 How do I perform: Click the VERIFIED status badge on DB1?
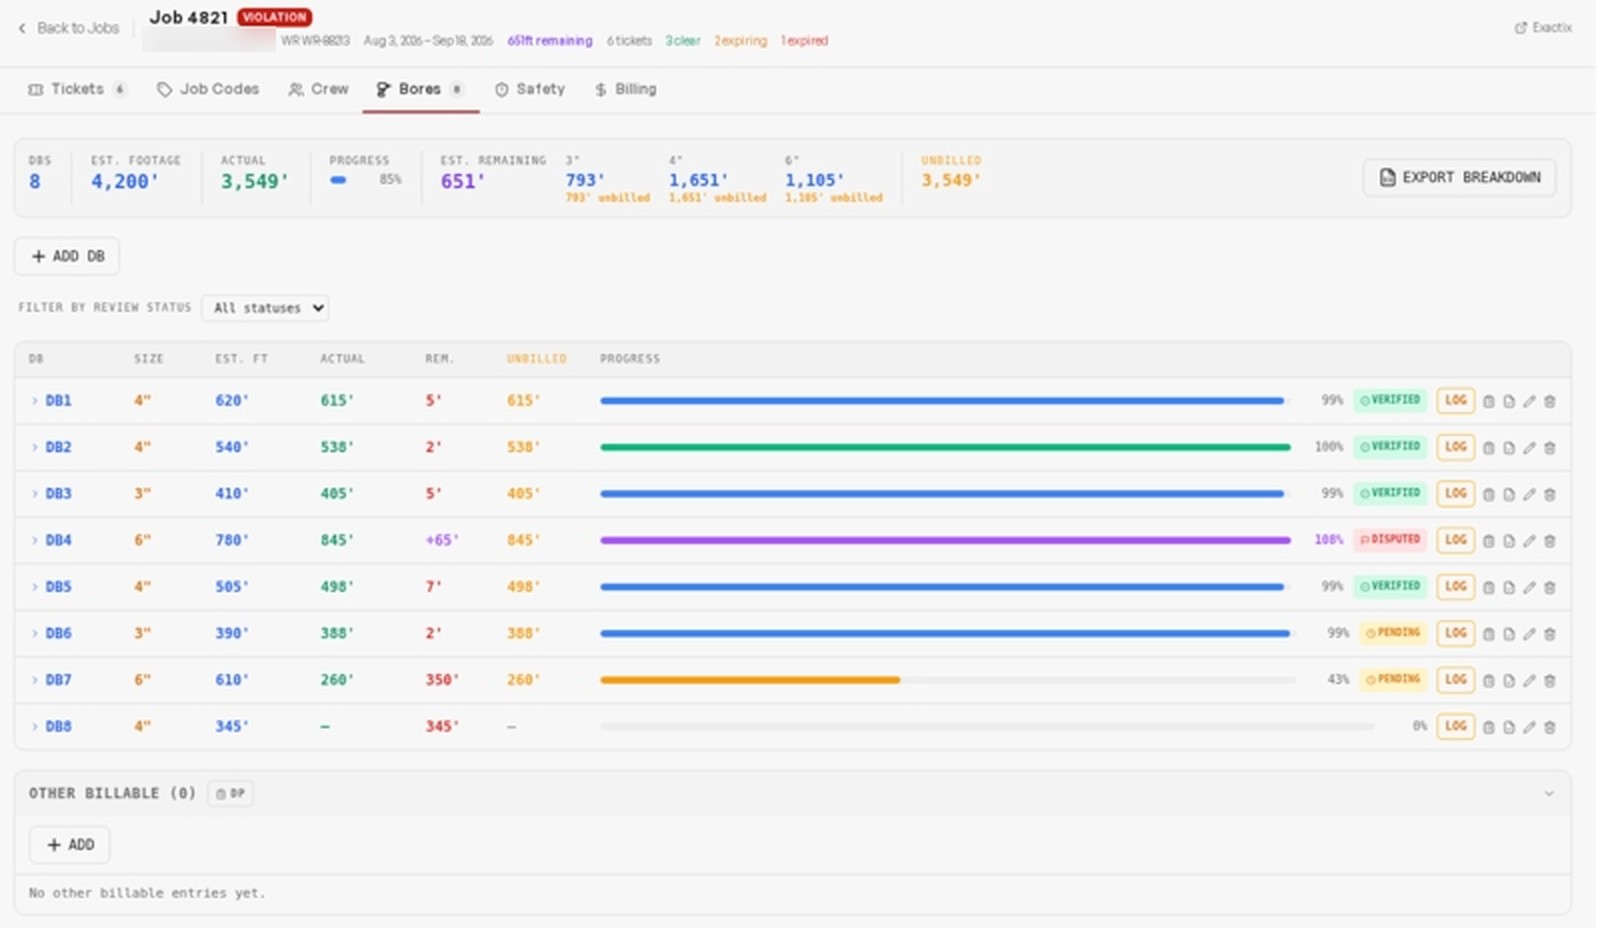(1389, 400)
